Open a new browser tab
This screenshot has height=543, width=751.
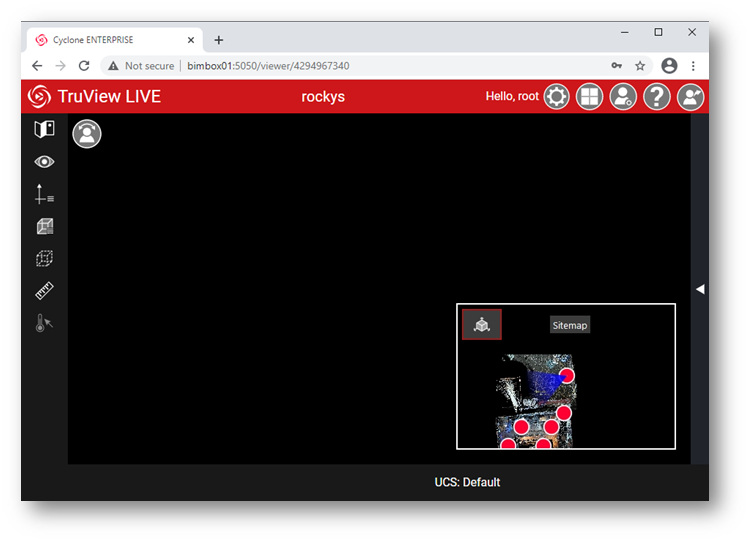pos(219,40)
